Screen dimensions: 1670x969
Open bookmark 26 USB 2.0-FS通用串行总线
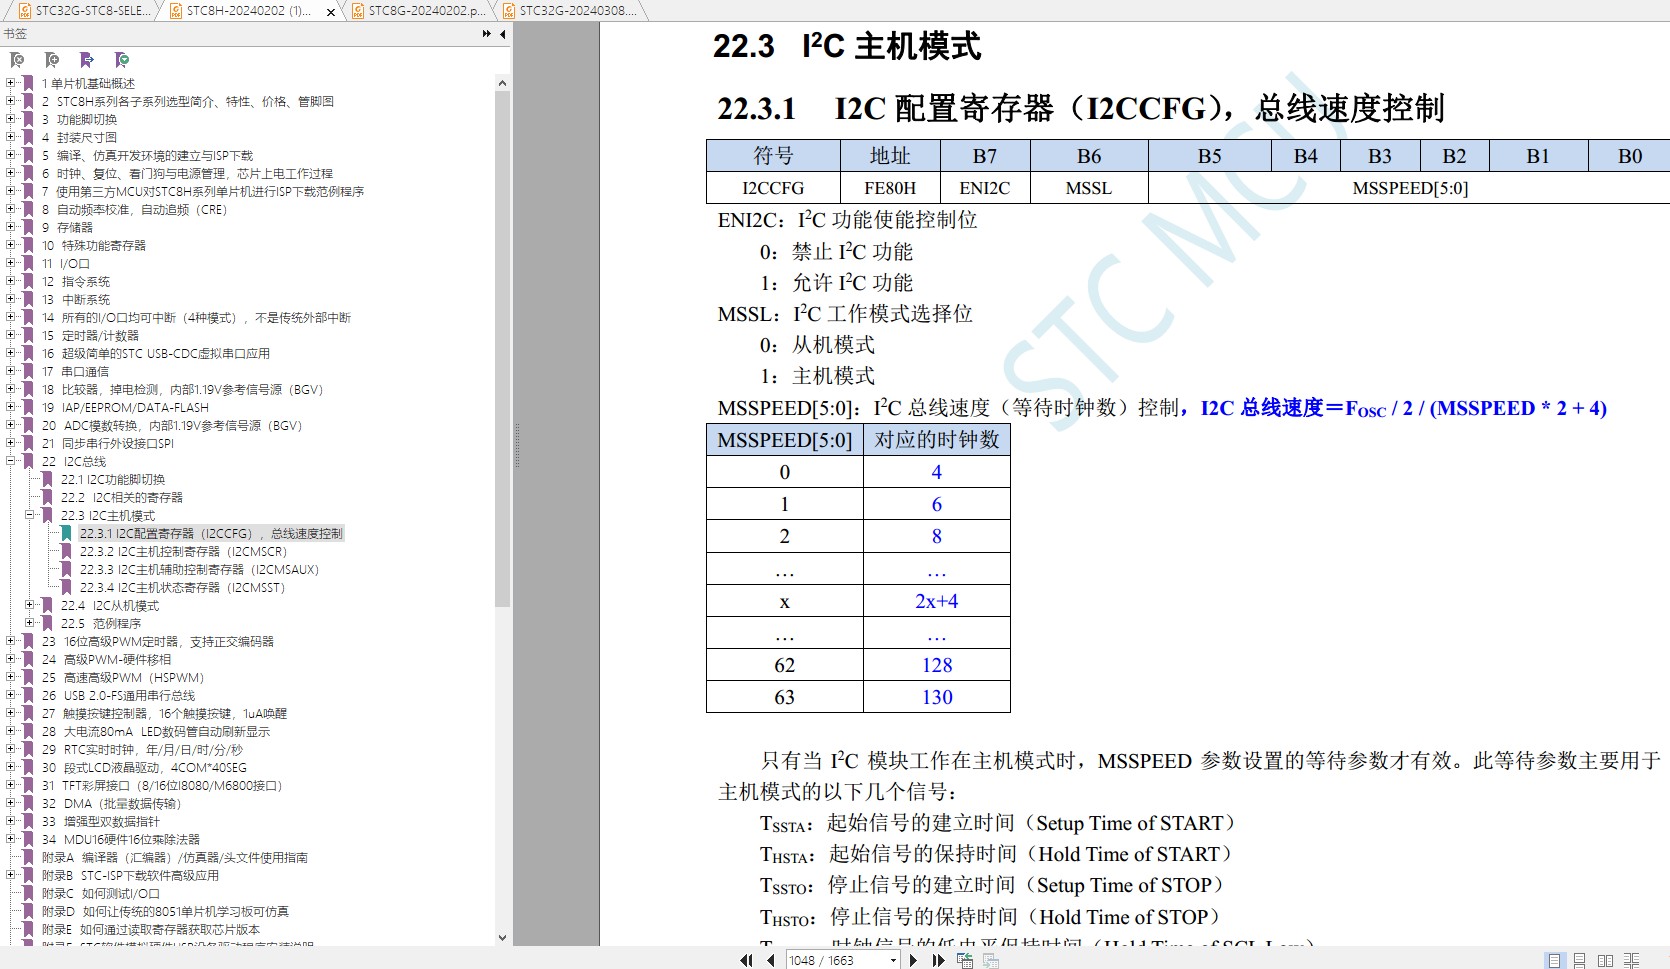point(118,695)
